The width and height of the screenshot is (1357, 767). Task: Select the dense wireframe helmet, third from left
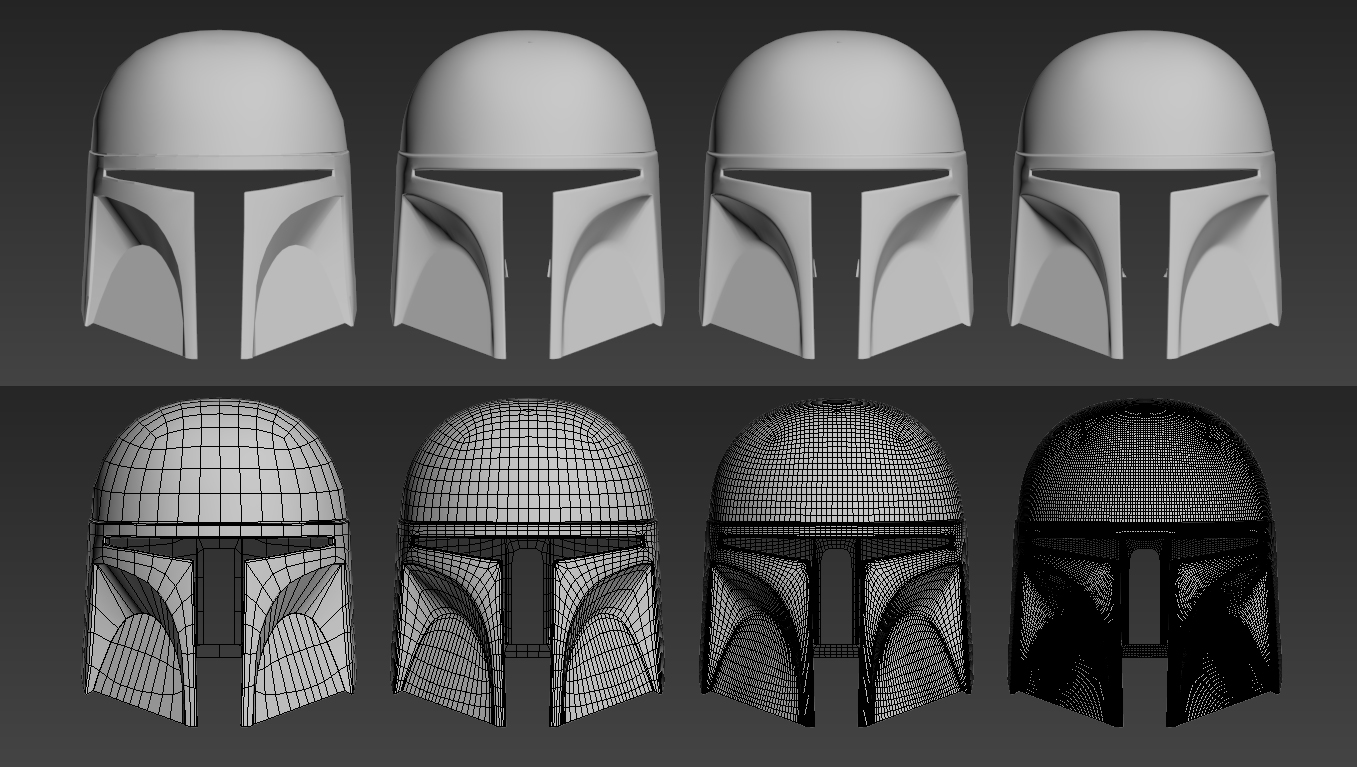pos(836,562)
